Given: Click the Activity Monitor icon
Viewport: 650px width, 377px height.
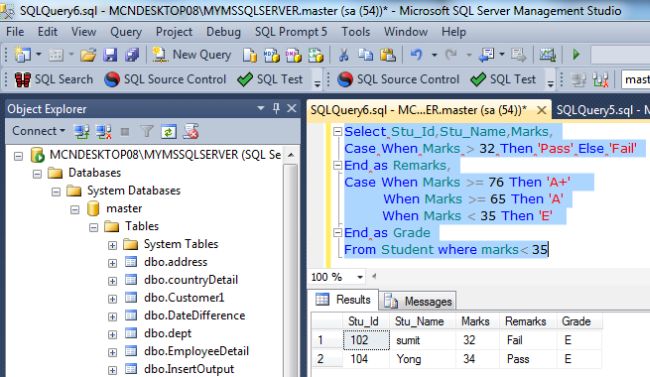Looking at the screenshot, I should [x=547, y=54].
